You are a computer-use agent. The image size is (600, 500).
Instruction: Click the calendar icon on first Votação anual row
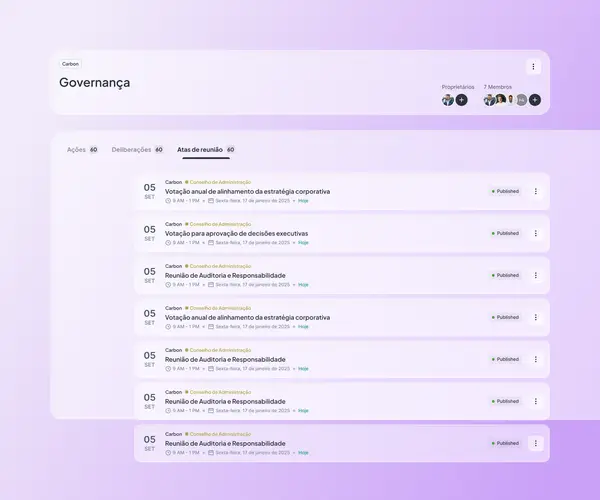(211, 200)
